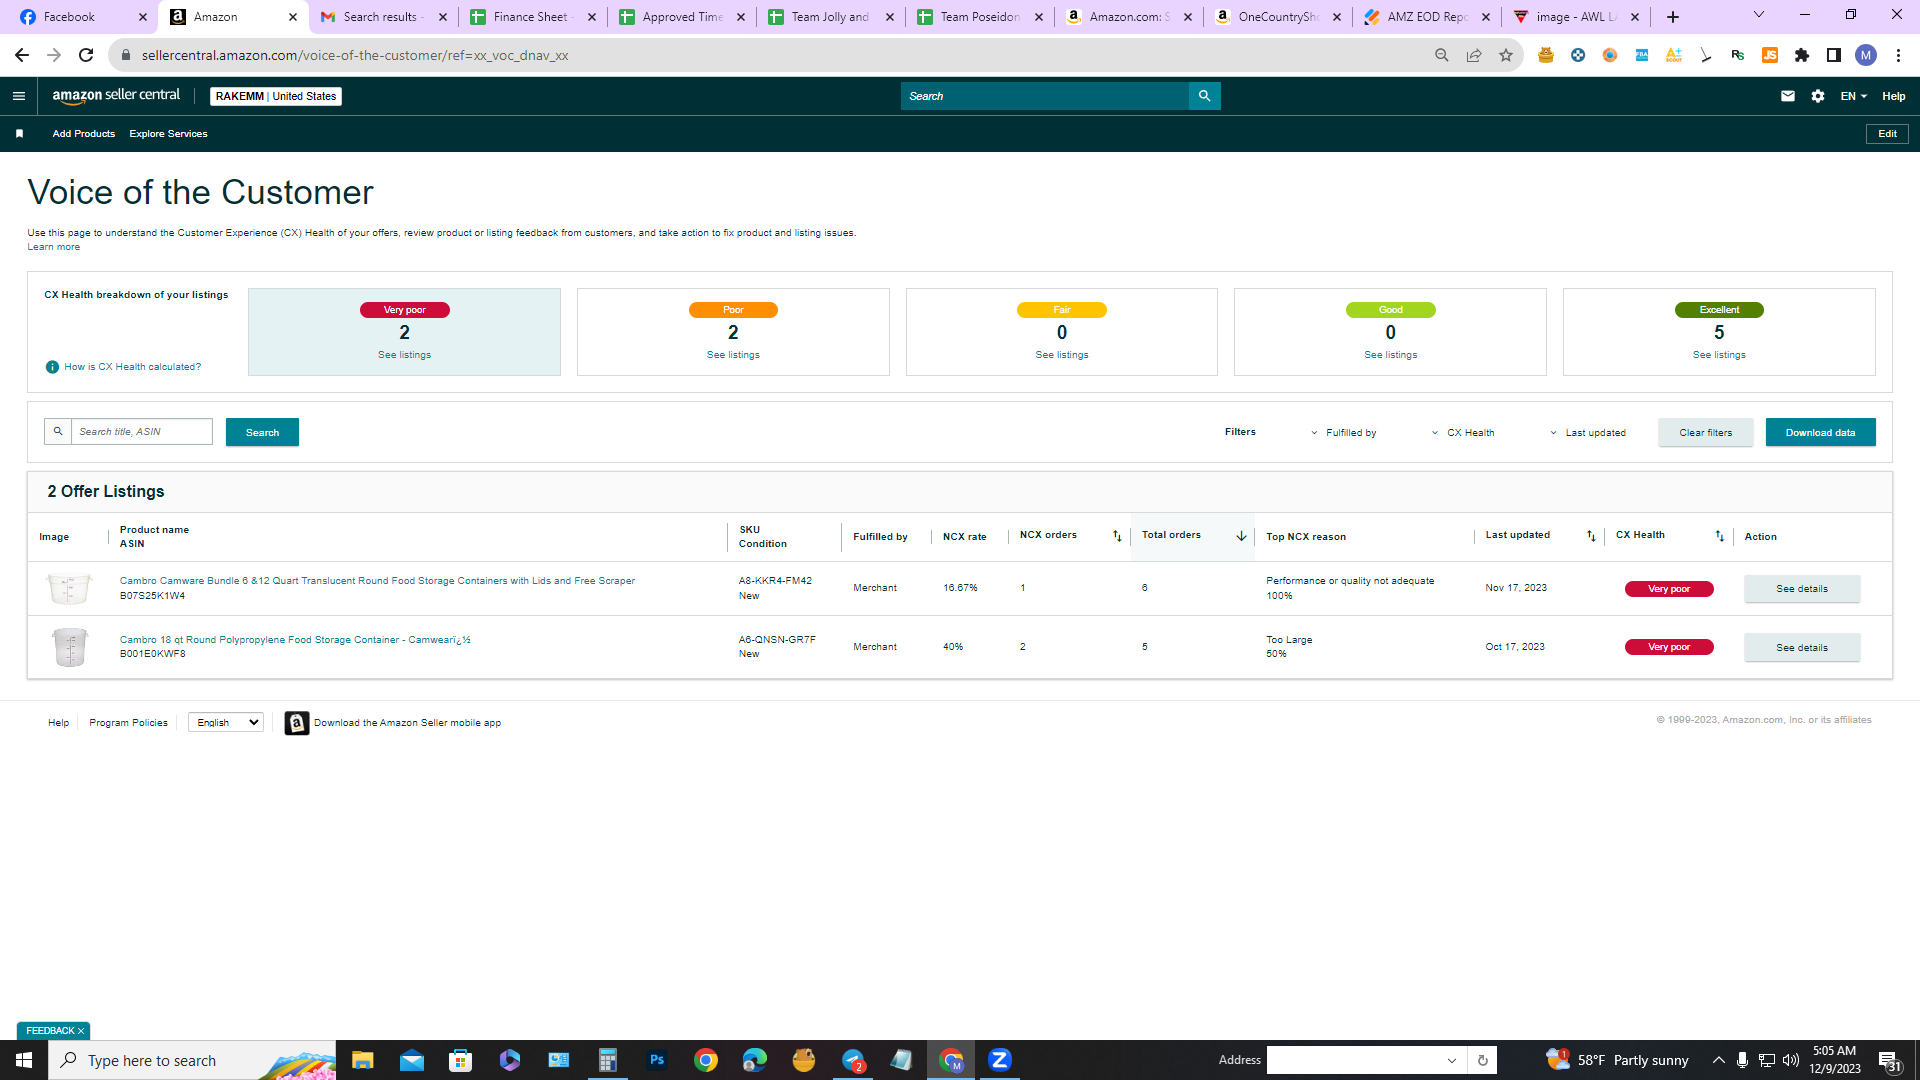1920x1080 pixels.
Task: Click the teal Search button
Action: pyautogui.click(x=262, y=433)
